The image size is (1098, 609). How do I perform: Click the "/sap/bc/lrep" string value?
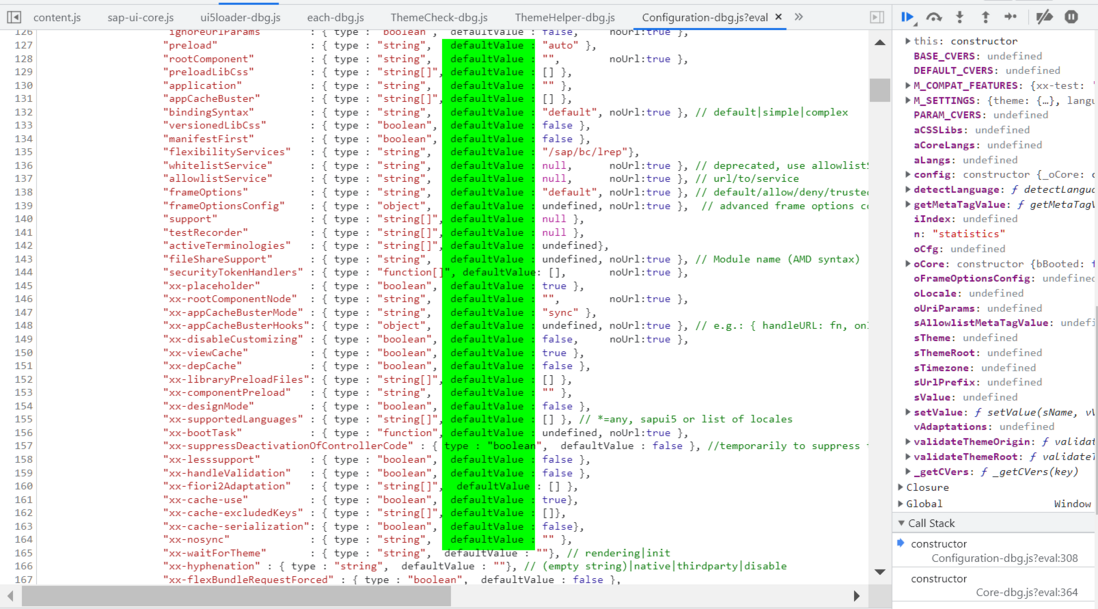(585, 152)
